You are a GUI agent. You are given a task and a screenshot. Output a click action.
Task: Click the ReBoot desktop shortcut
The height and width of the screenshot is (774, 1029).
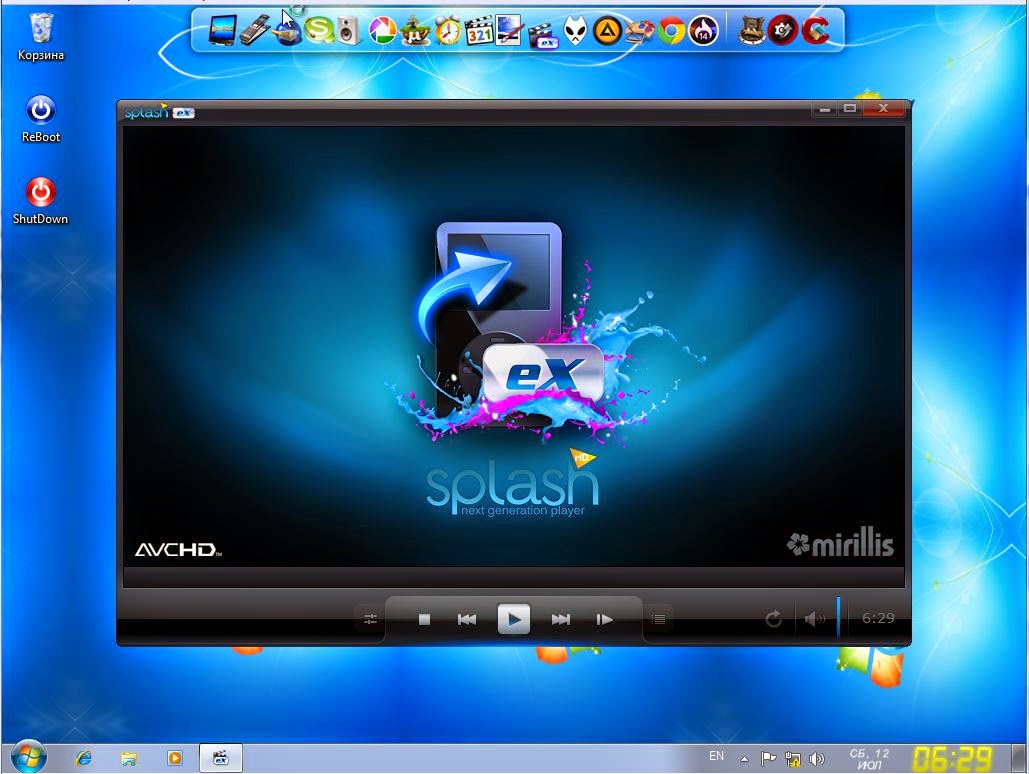point(41,119)
